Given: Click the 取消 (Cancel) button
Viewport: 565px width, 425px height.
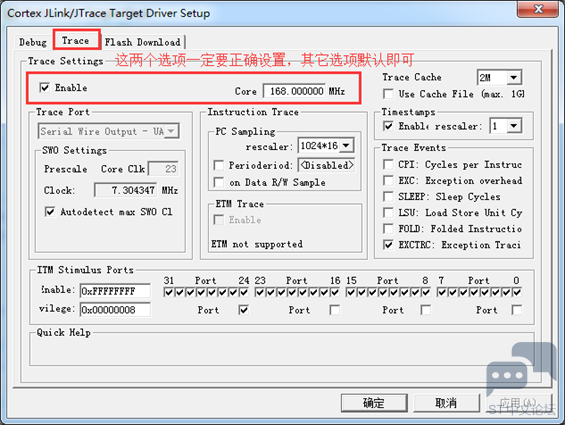Looking at the screenshot, I should point(446,403).
